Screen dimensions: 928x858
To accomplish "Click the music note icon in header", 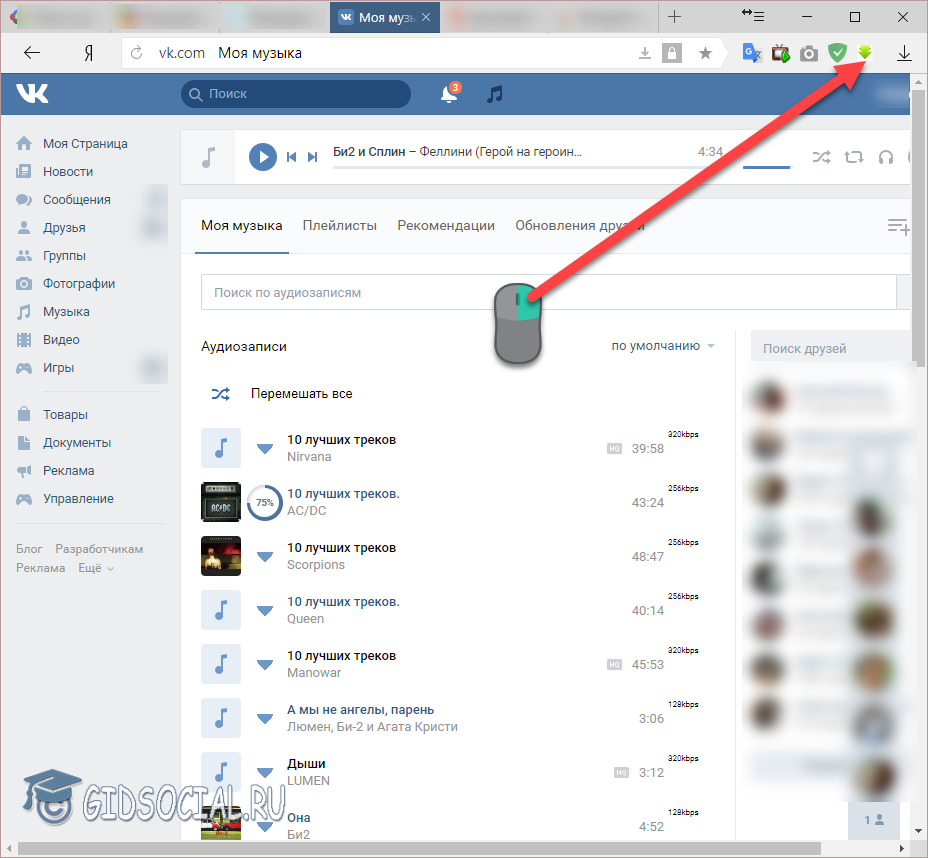I will [x=494, y=94].
